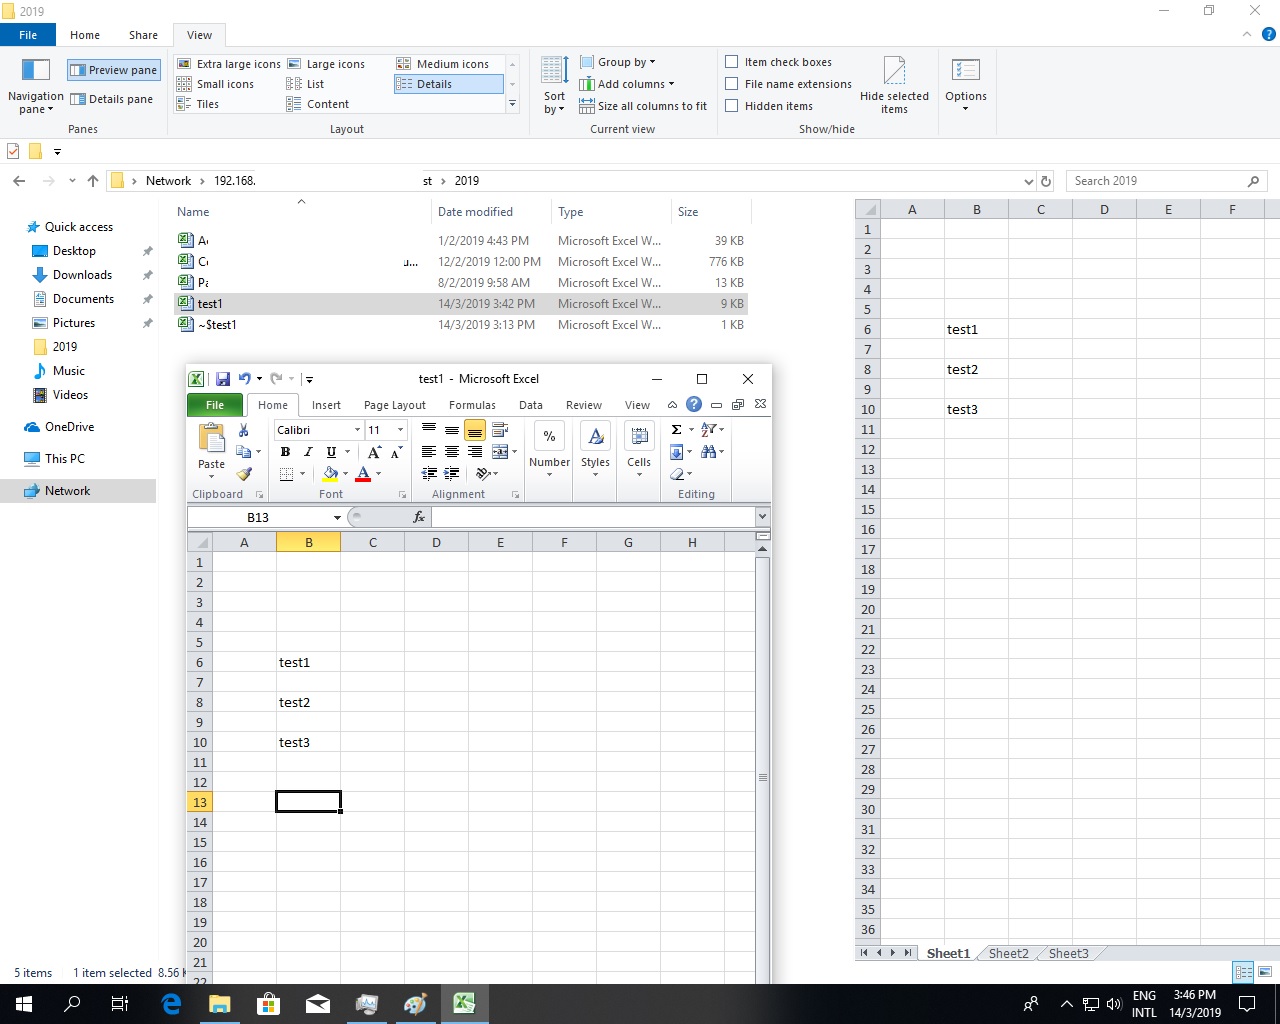The width and height of the screenshot is (1280, 1024).
Task: Expand the formula bar arrow
Action: [762, 517]
